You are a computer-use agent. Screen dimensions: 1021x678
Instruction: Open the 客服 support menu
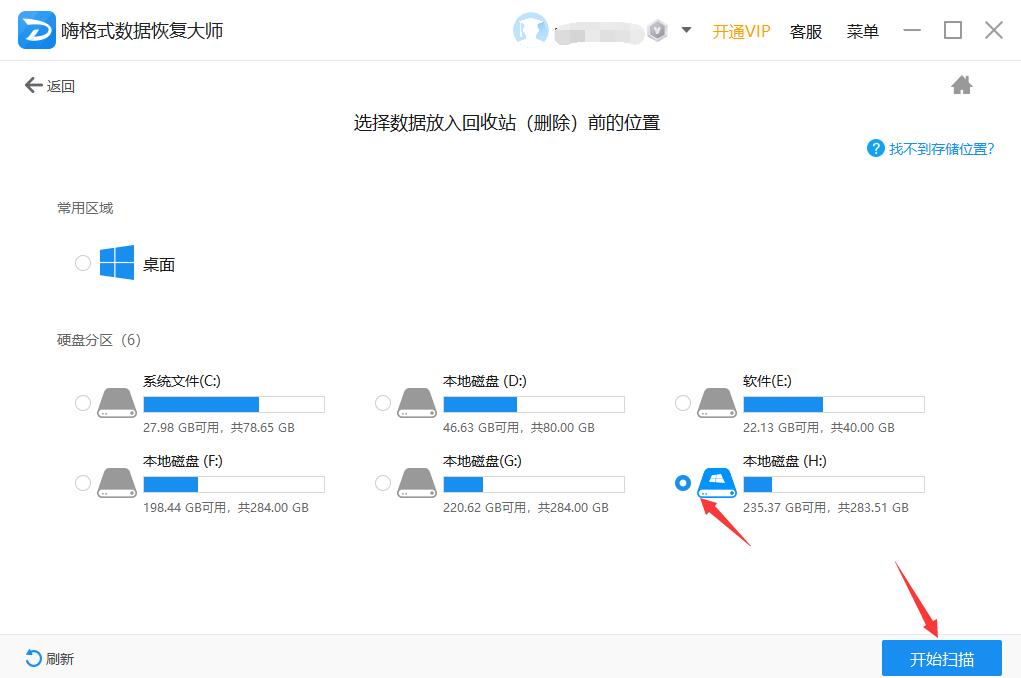click(x=806, y=31)
